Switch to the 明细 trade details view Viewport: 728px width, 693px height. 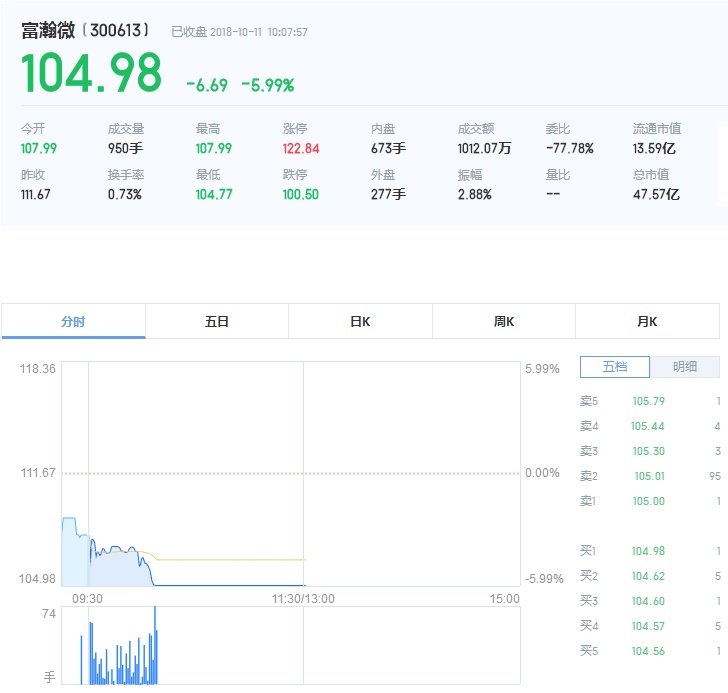click(x=685, y=367)
